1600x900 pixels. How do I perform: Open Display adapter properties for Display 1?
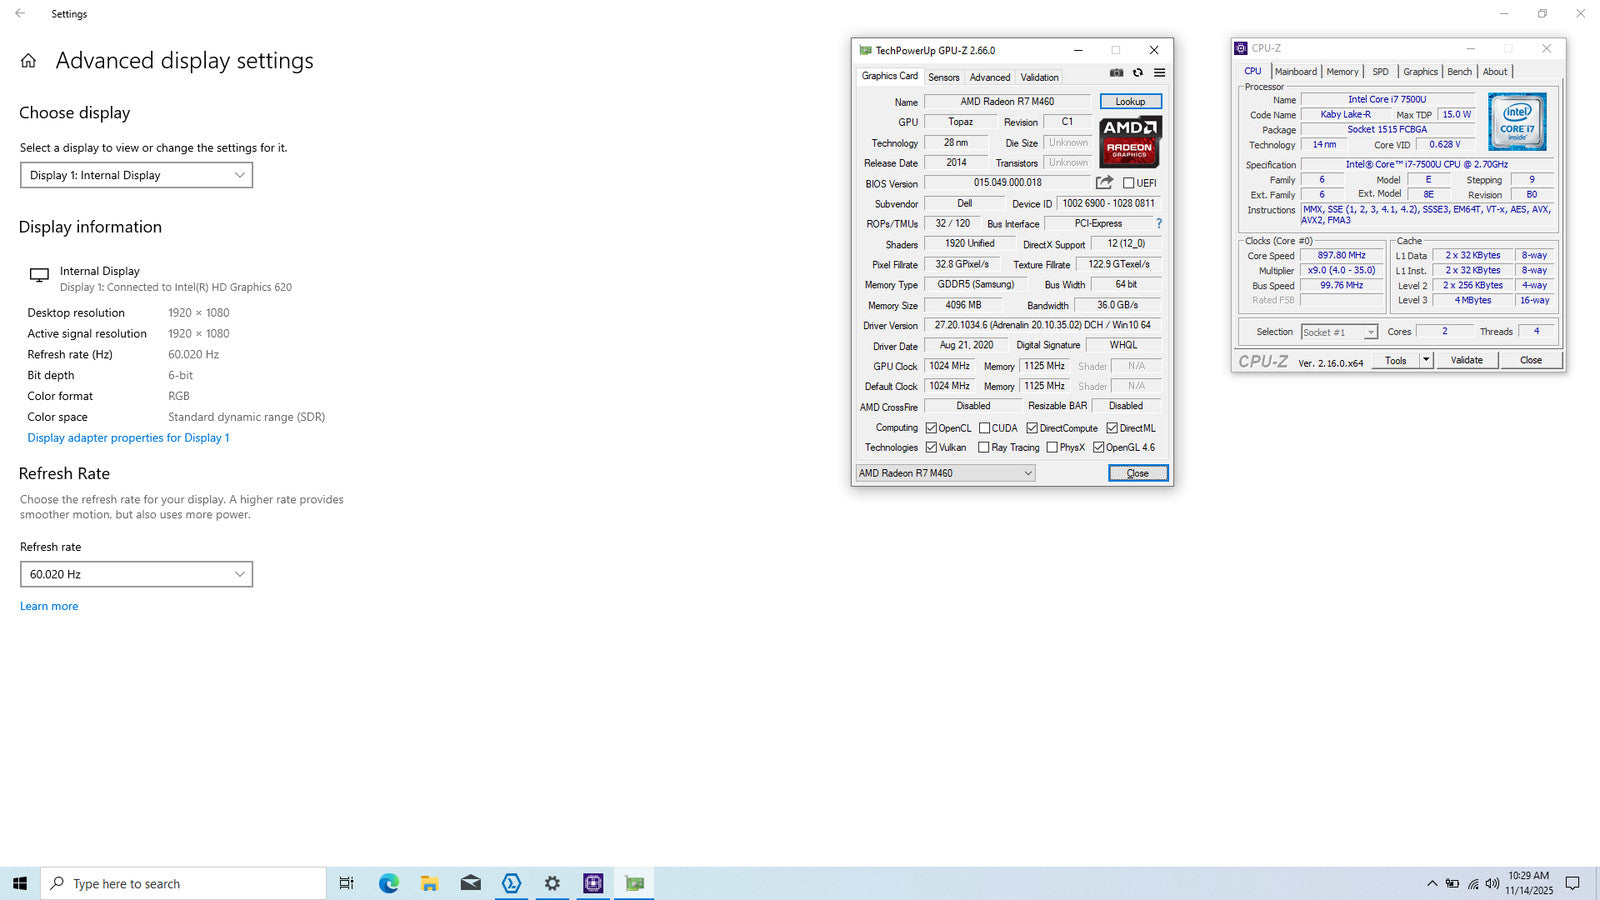pyautogui.click(x=128, y=438)
